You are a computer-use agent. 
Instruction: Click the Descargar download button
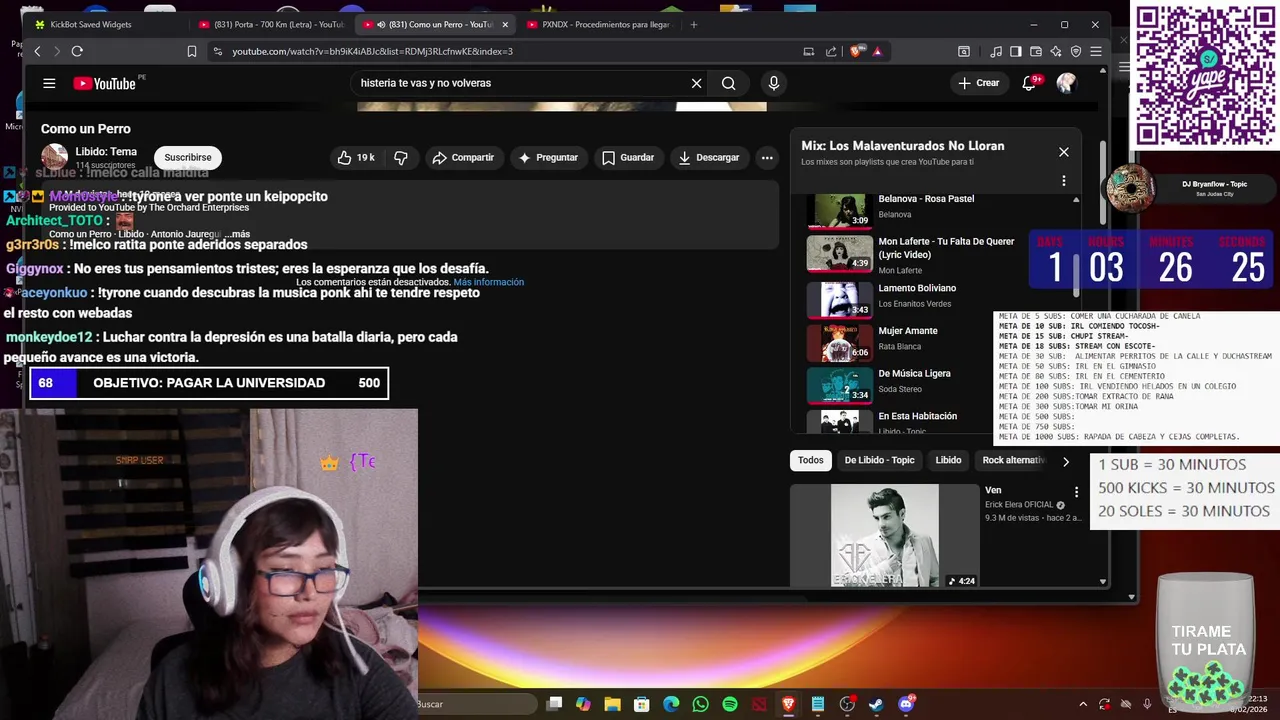click(x=709, y=157)
